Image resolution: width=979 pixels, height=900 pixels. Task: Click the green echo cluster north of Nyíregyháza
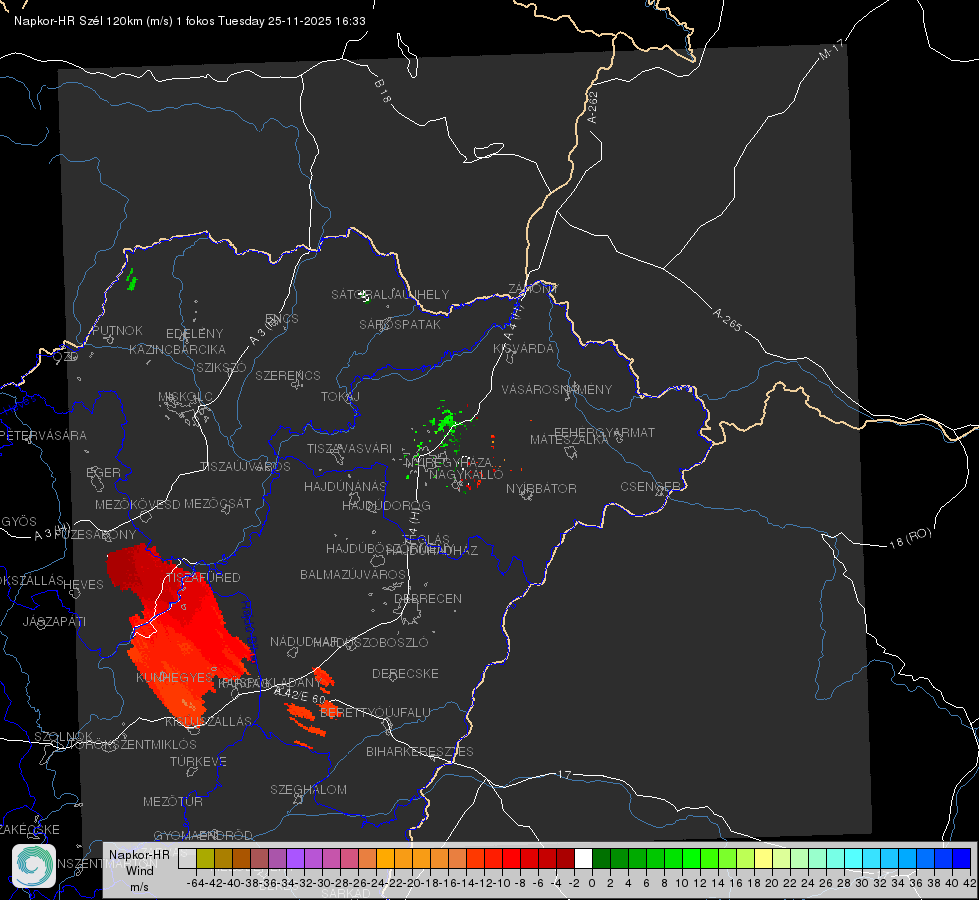click(x=445, y=423)
